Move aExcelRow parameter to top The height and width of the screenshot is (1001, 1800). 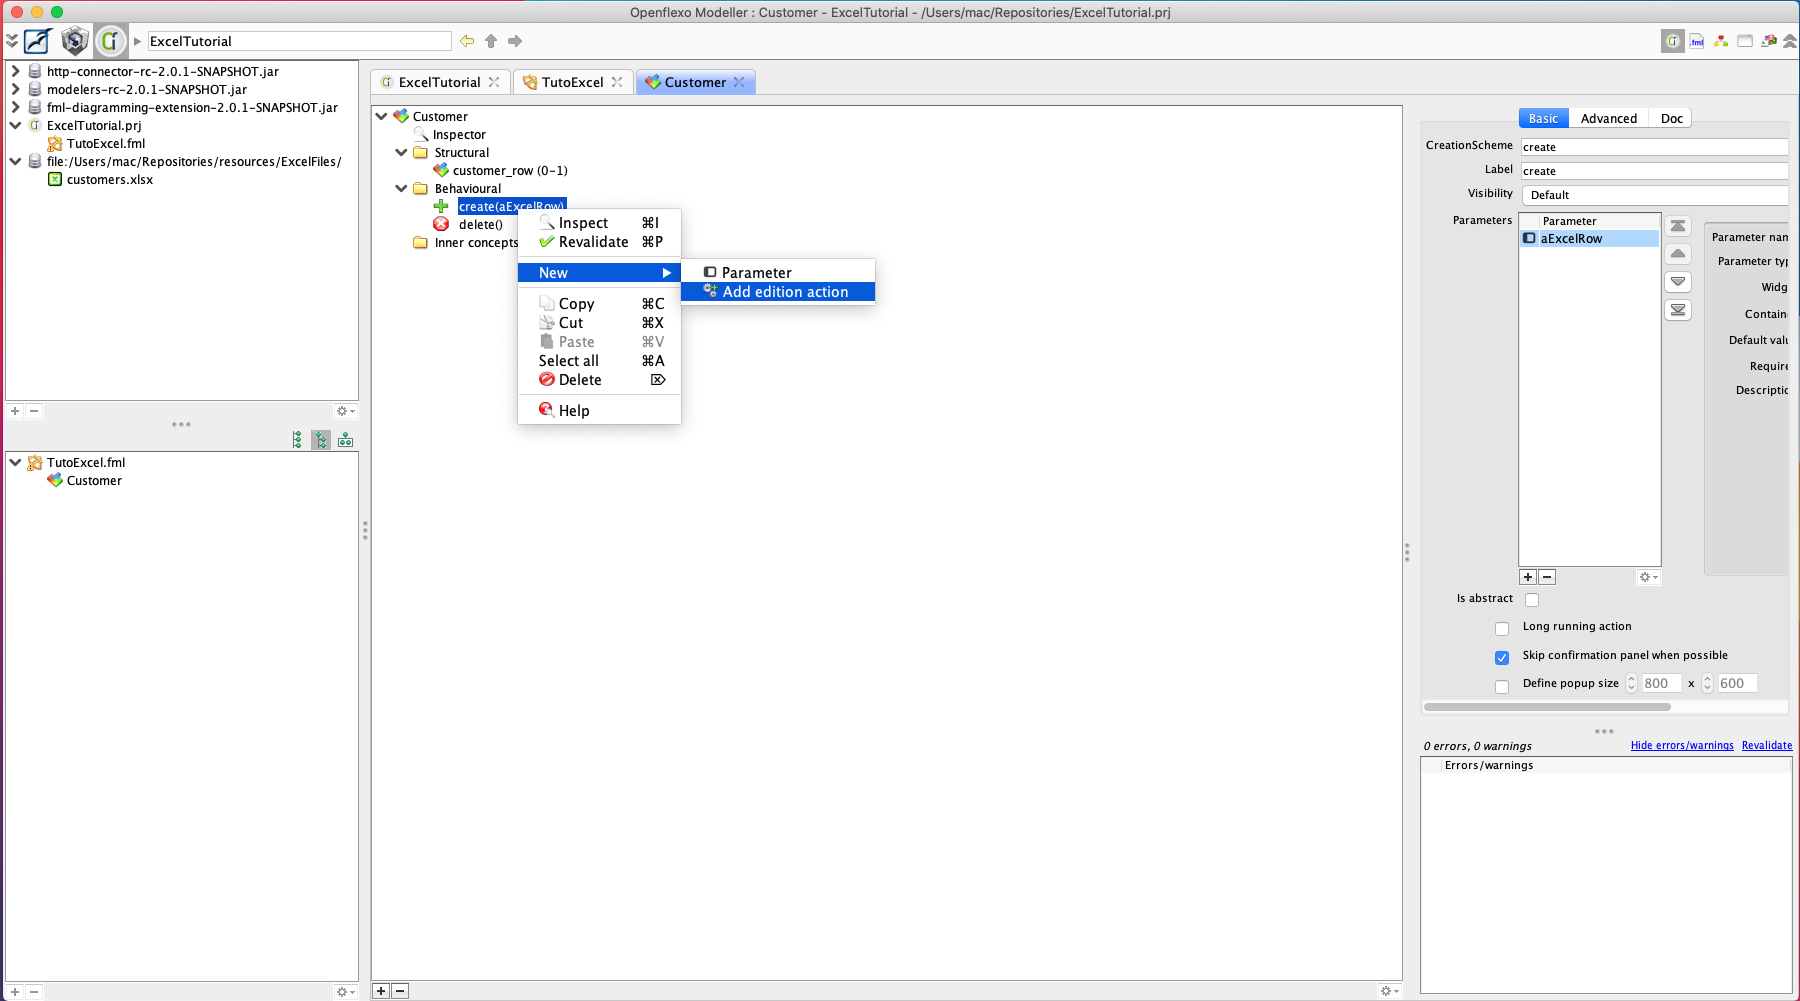point(1678,226)
